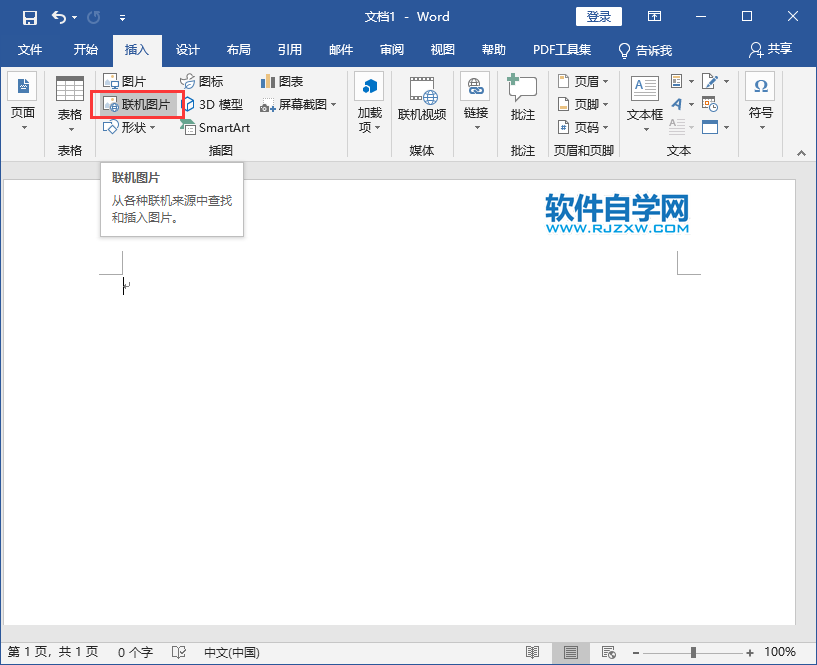Collapse the ribbon with the chevron arrow

(x=800, y=152)
